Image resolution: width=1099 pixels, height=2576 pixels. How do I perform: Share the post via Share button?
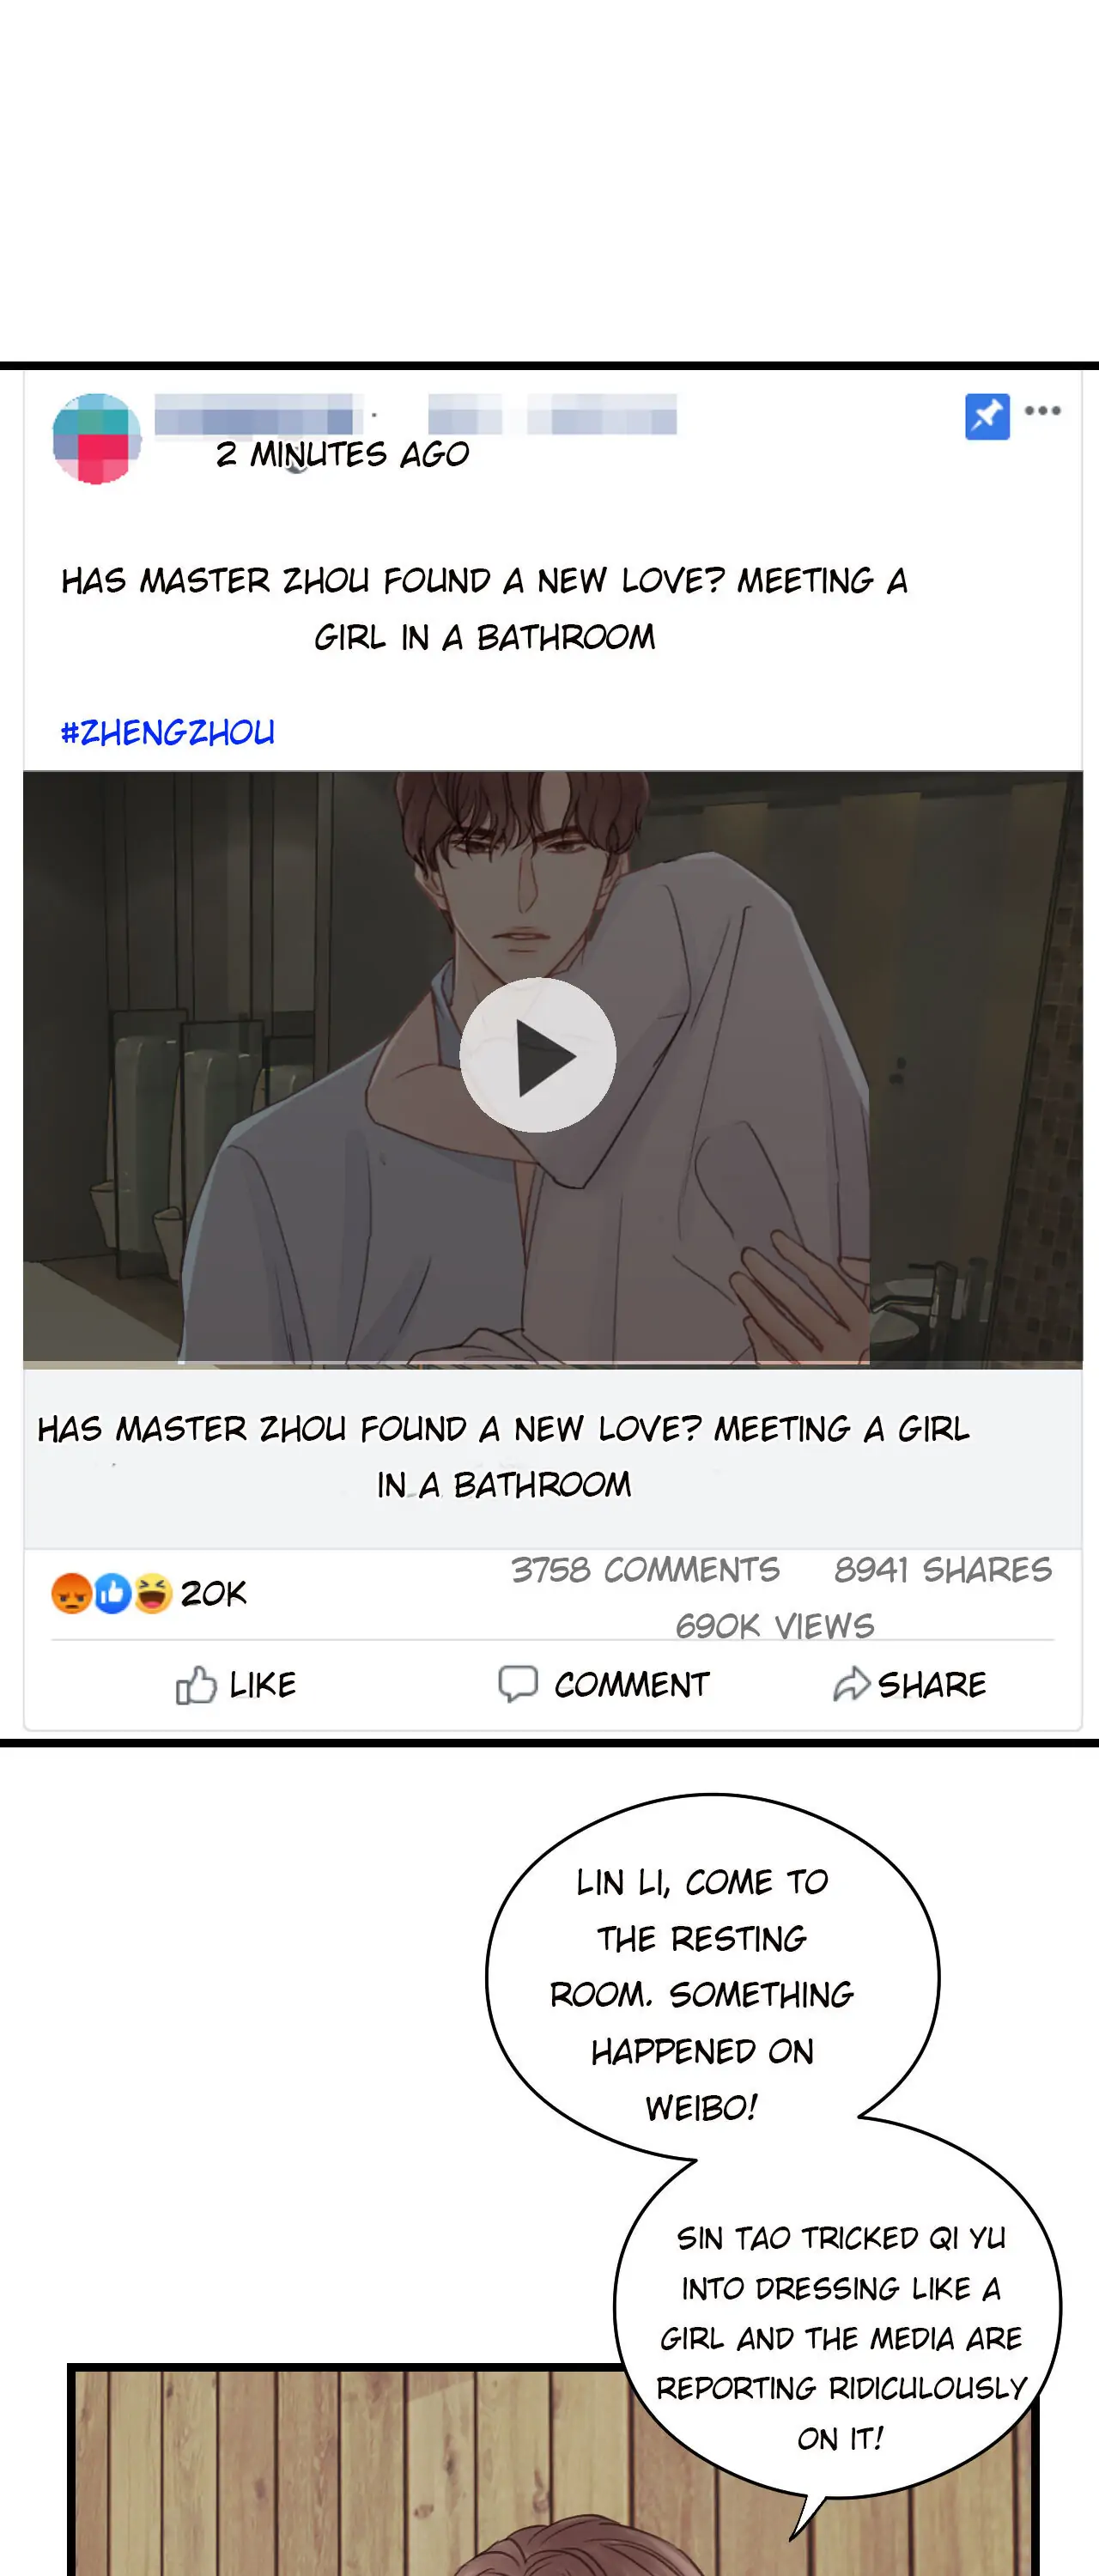pyautogui.click(x=910, y=1685)
